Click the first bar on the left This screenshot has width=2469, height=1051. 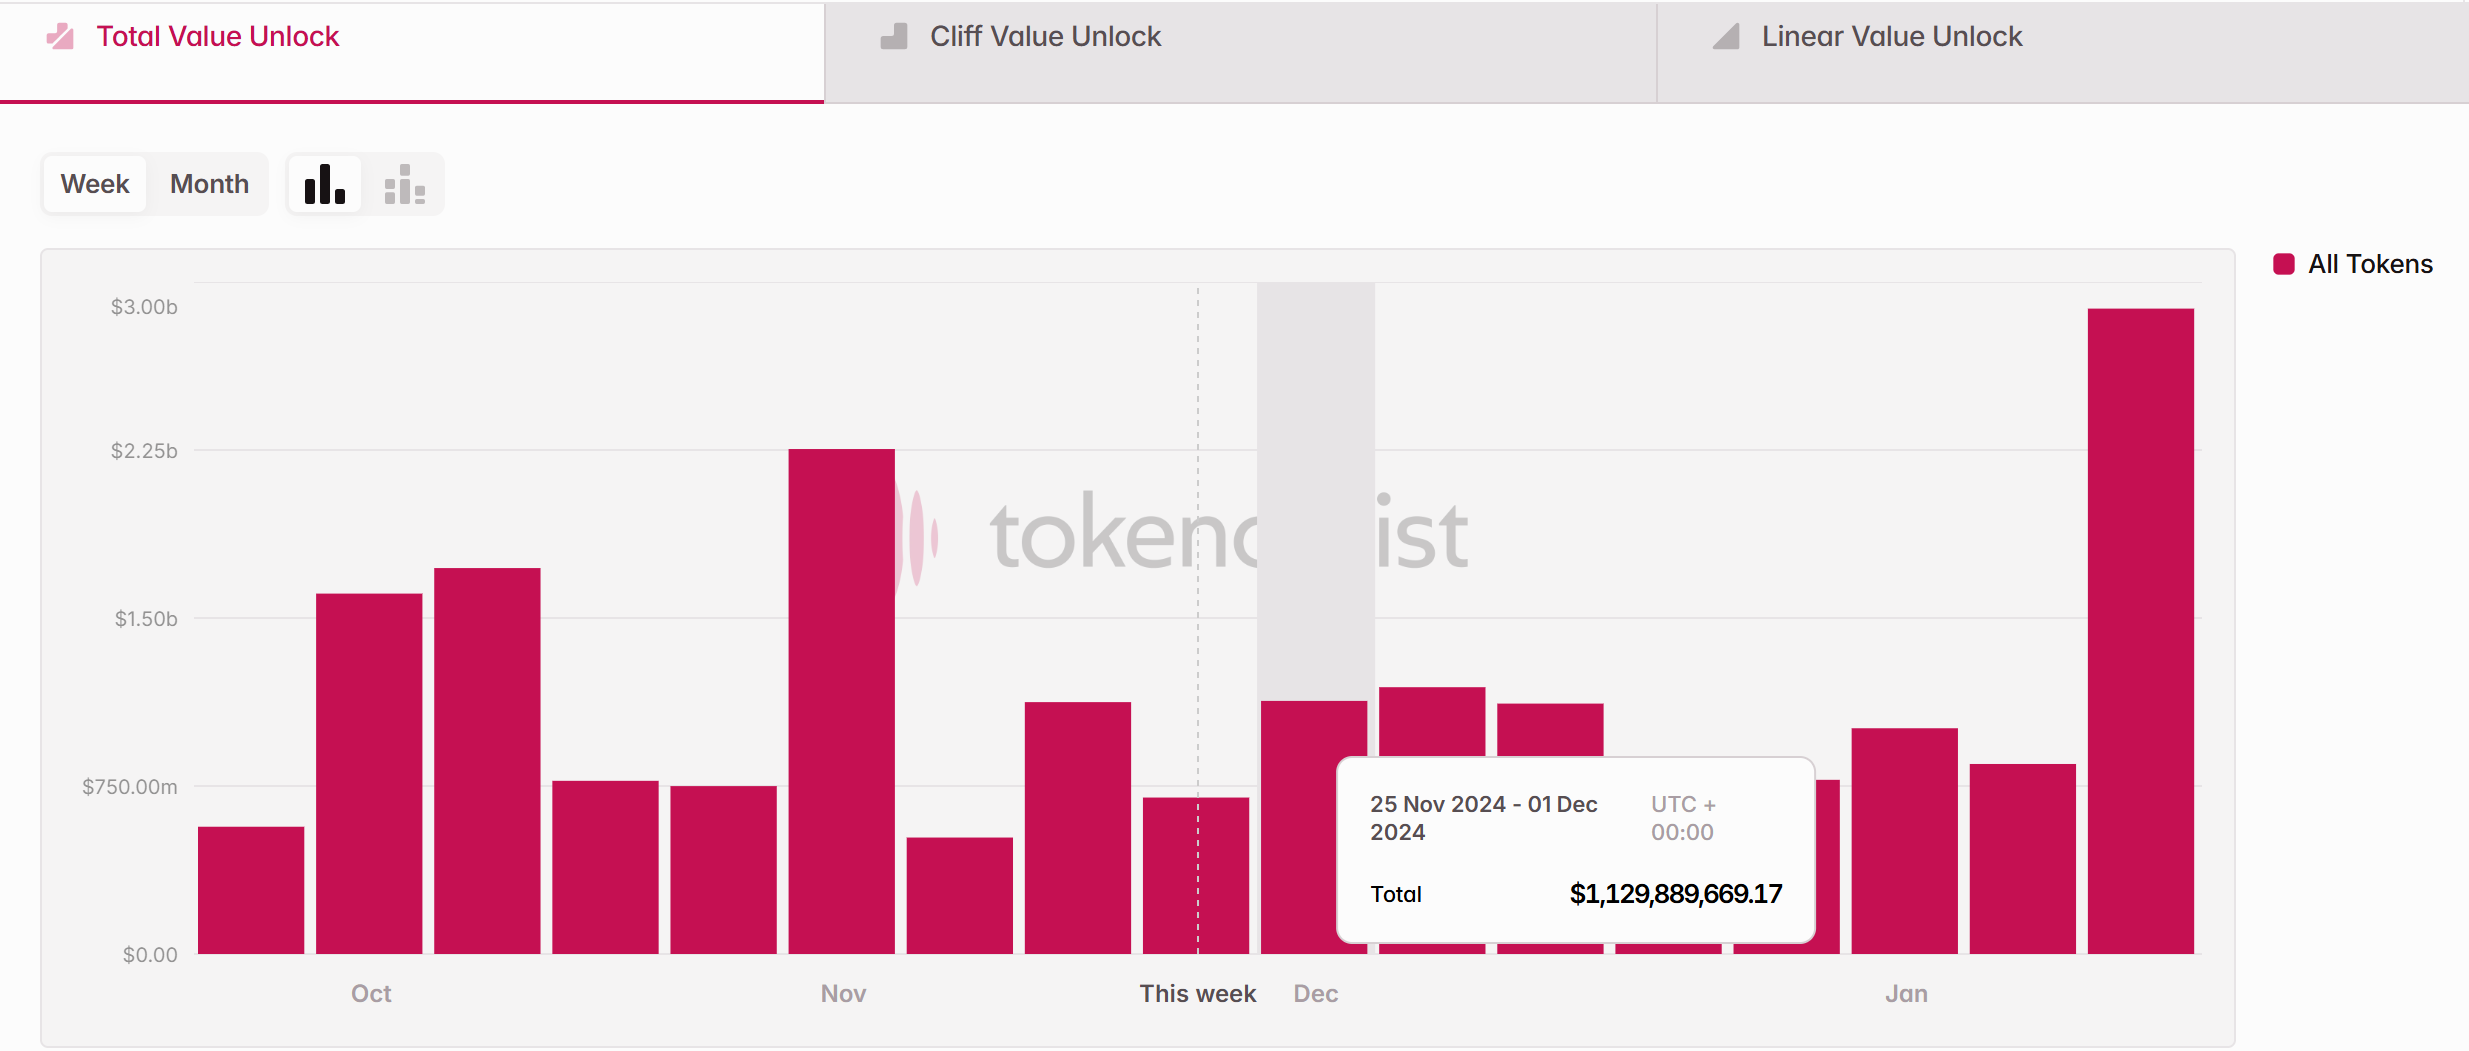(251, 890)
